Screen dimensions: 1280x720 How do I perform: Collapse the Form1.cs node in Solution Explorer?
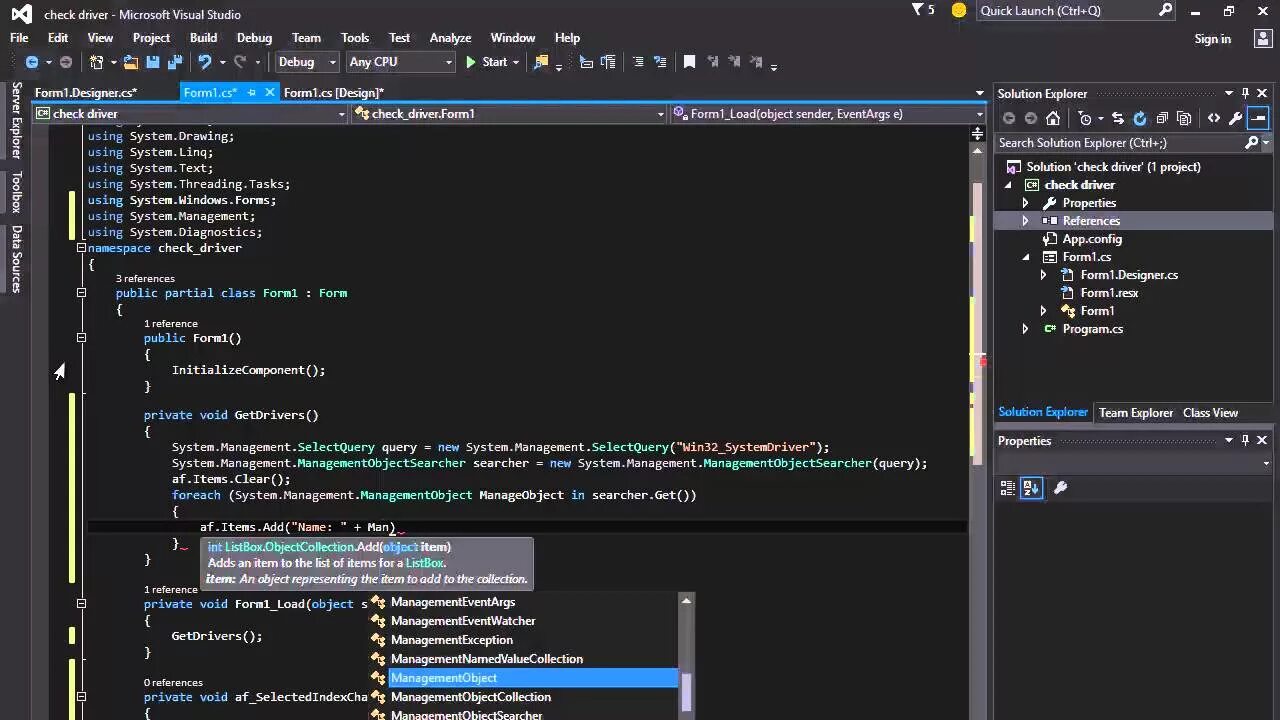[1025, 257]
